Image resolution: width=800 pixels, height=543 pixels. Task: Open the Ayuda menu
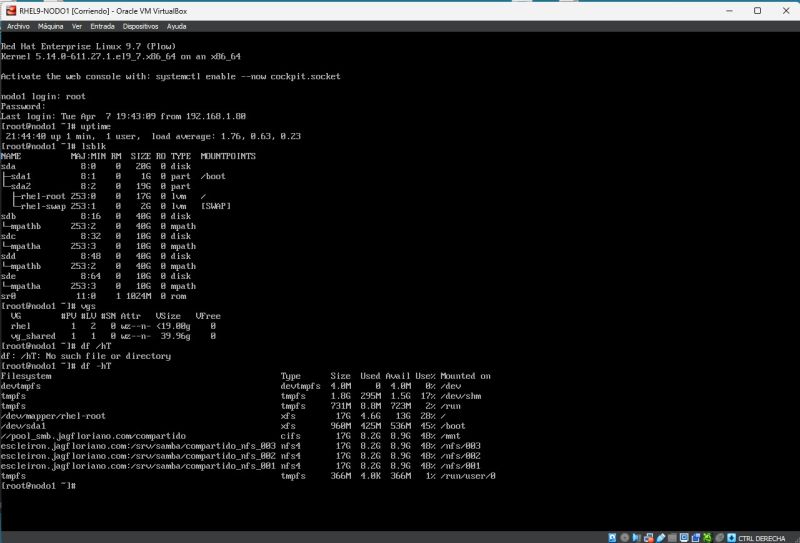click(177, 27)
